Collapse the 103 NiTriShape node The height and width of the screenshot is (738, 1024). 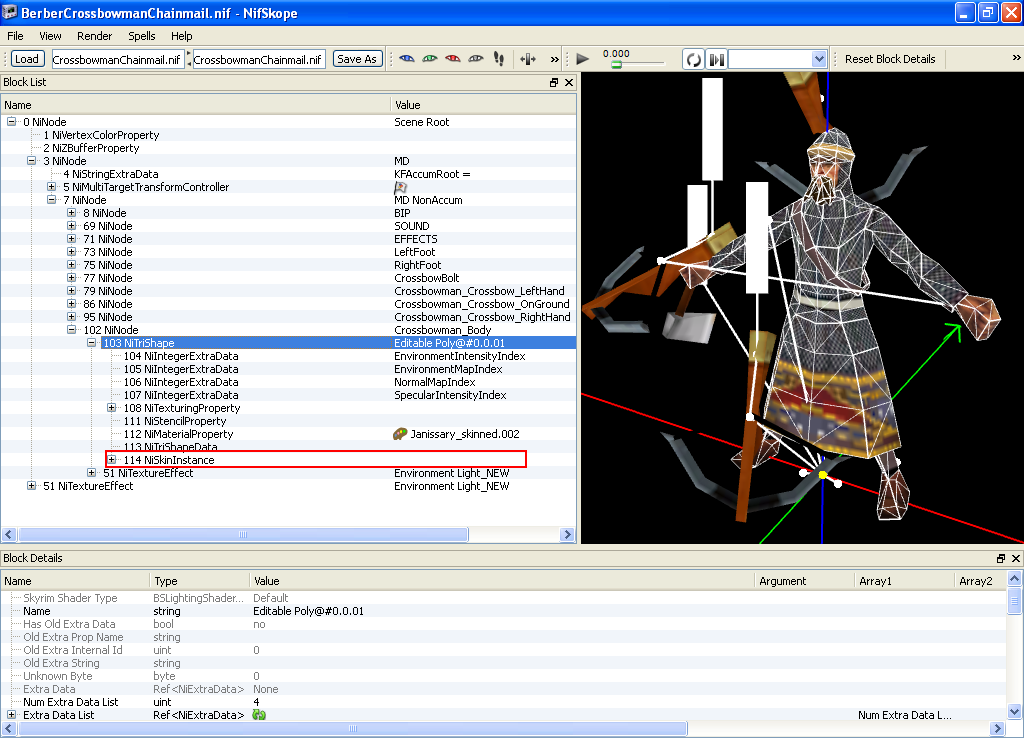pyautogui.click(x=92, y=343)
